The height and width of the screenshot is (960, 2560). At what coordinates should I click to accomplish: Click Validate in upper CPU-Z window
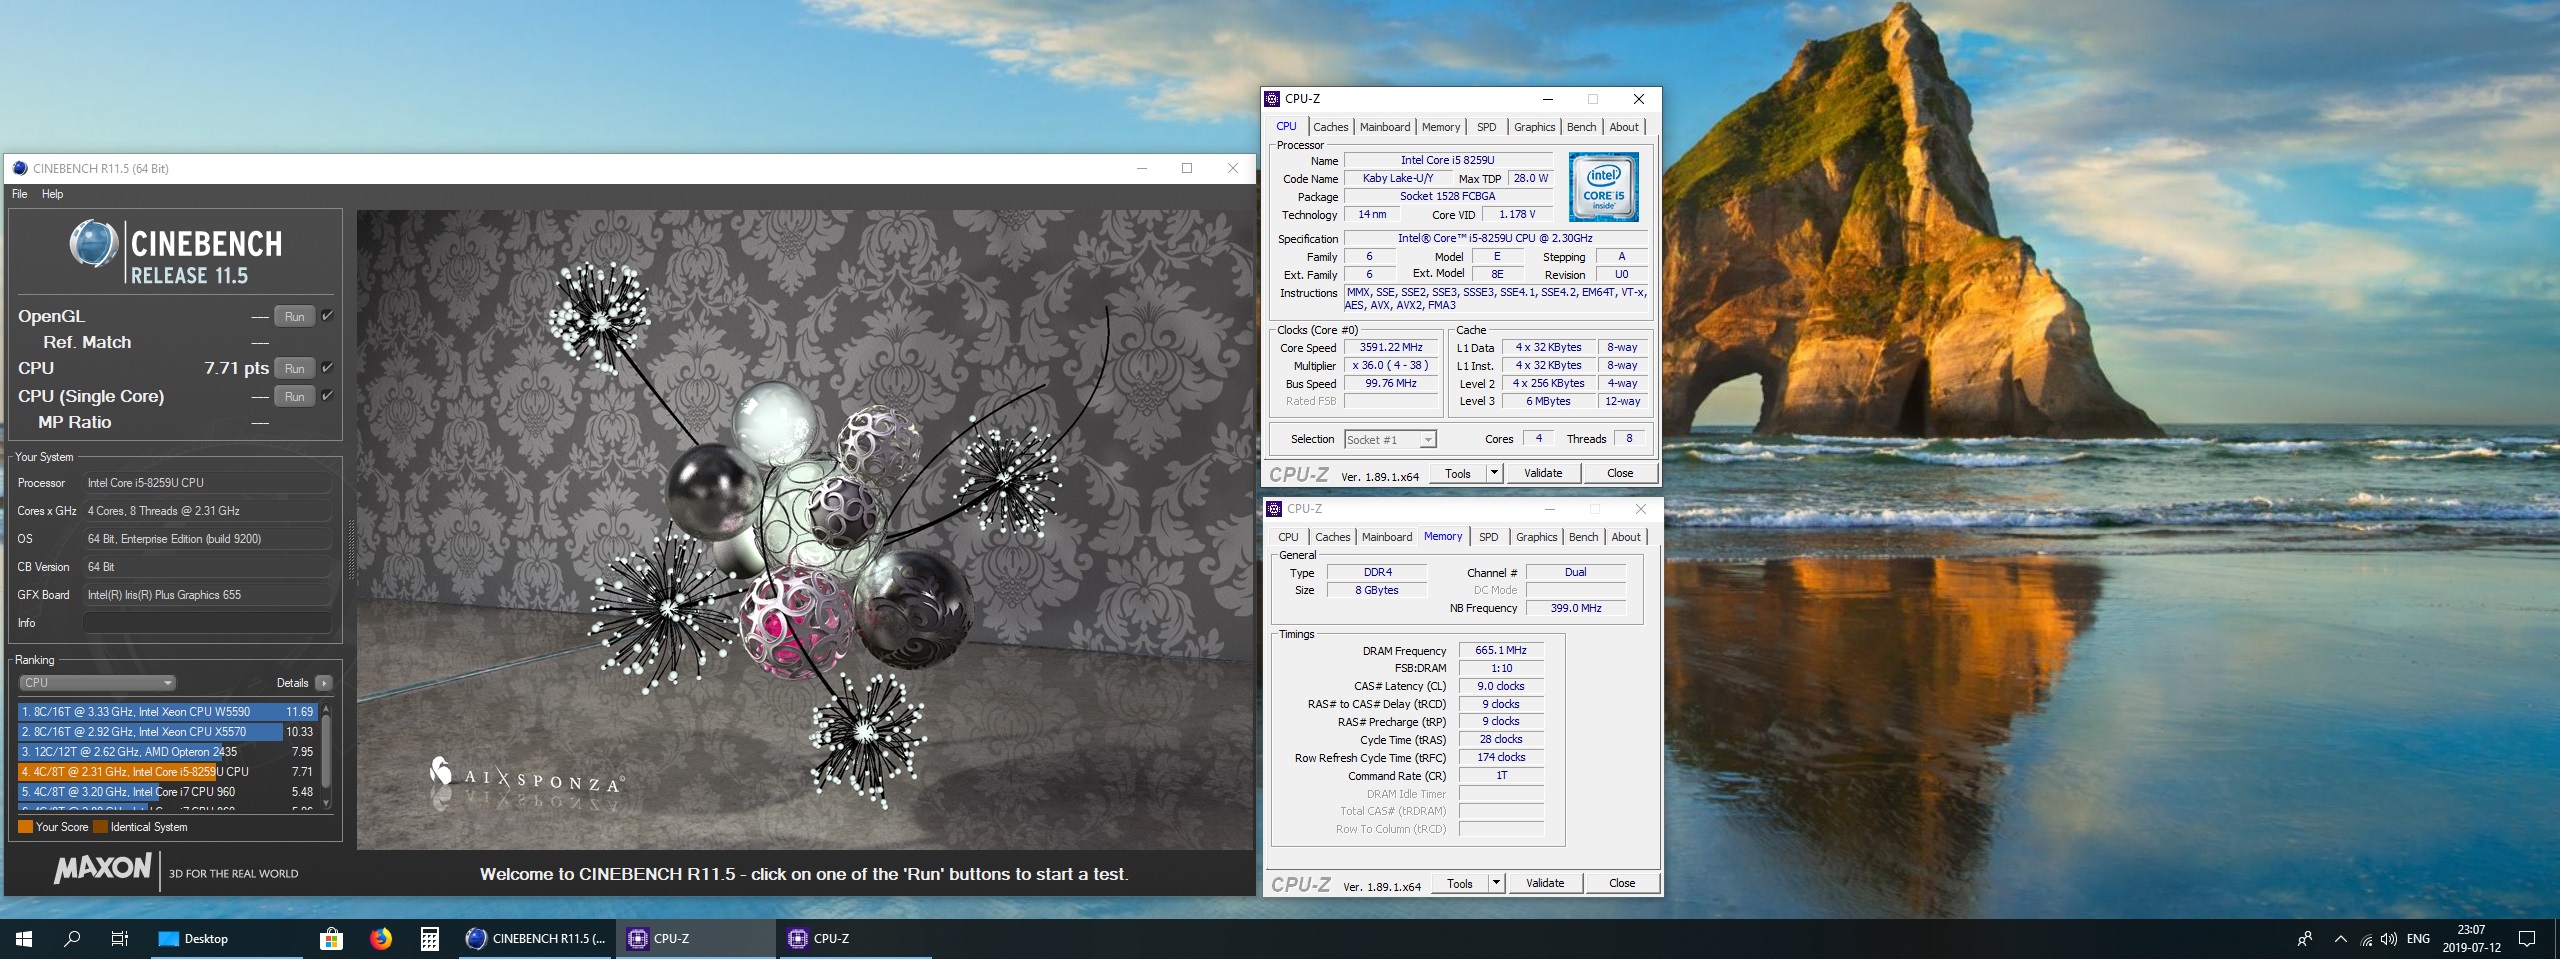pyautogui.click(x=1543, y=473)
